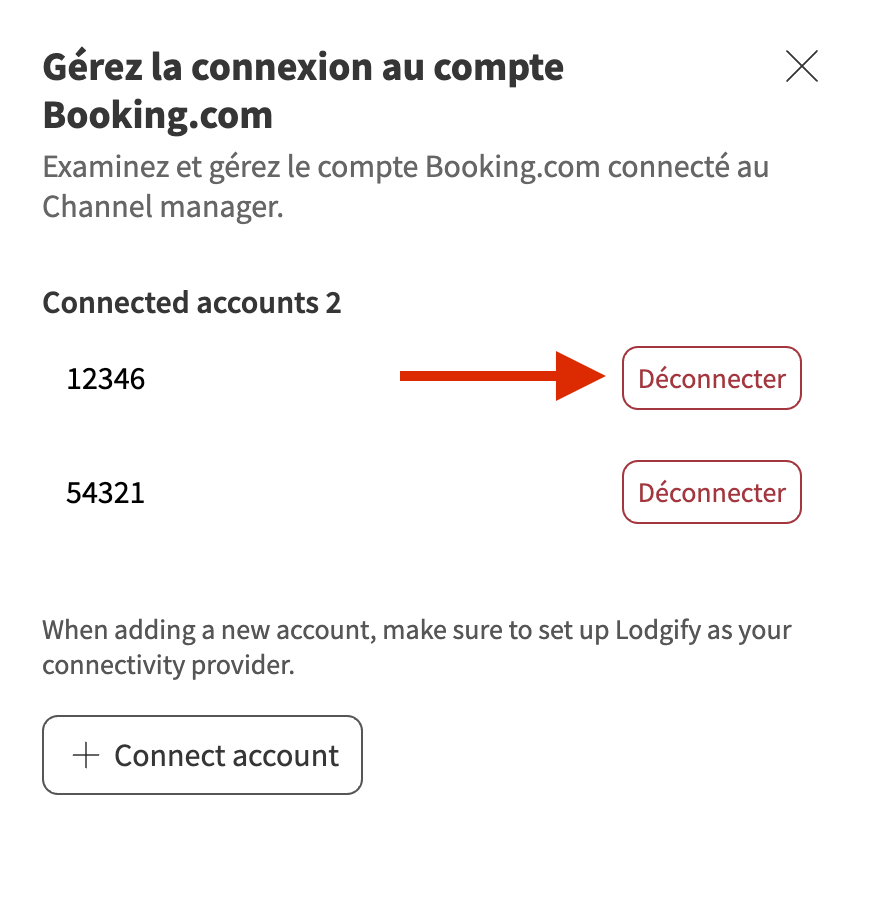Click the red arrow pointing to Déconnecter
The image size is (874, 906).
pos(500,376)
